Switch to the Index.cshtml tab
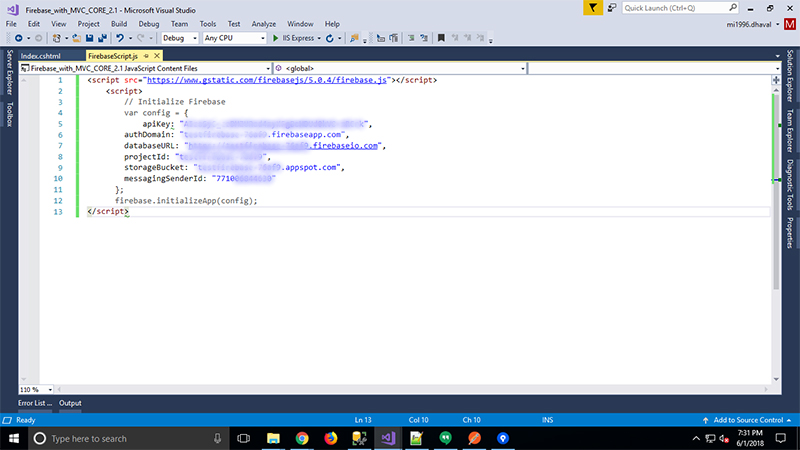800x450 pixels. point(42,56)
